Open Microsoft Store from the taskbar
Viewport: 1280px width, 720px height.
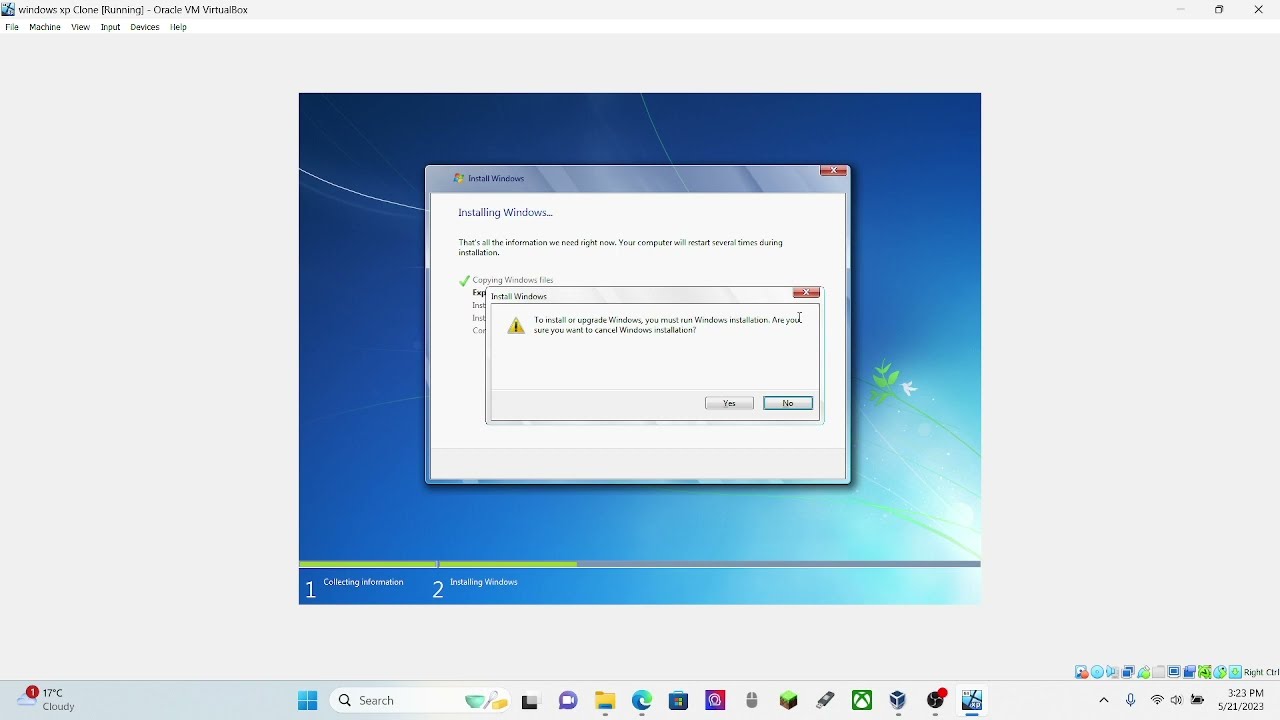(679, 701)
